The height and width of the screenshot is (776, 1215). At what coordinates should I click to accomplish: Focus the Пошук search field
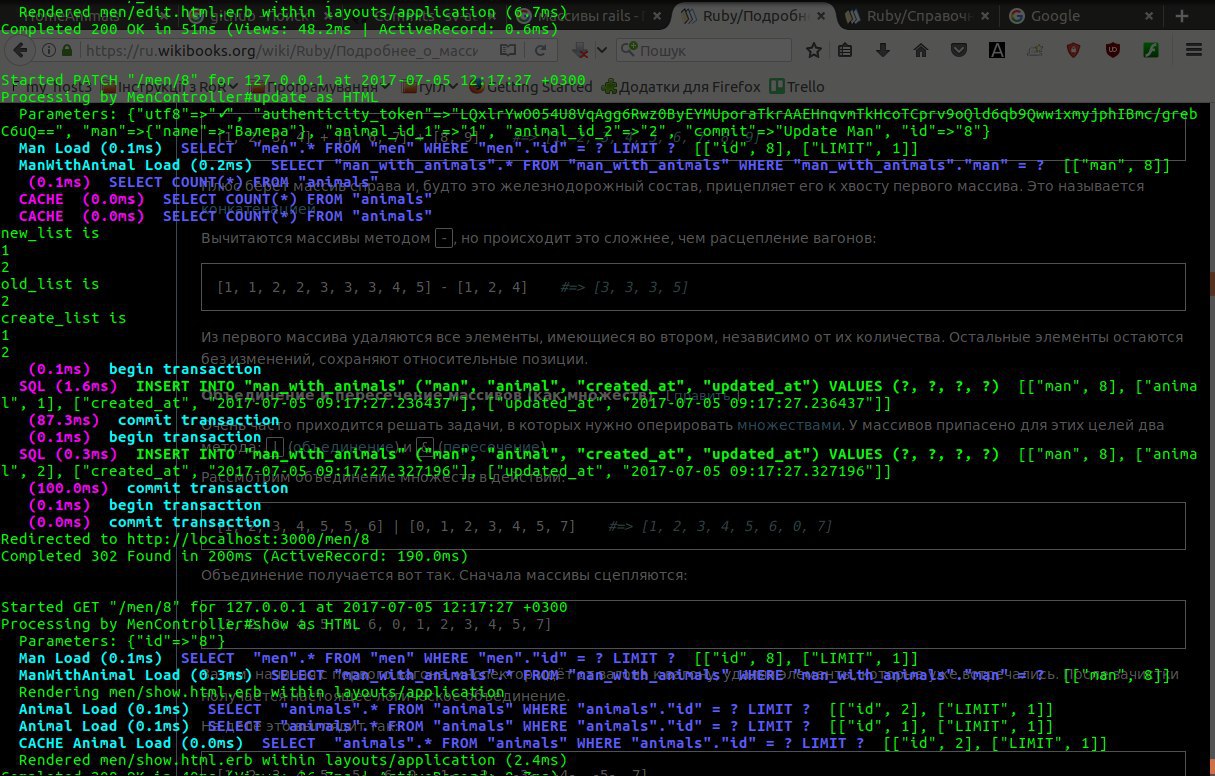click(x=710, y=50)
